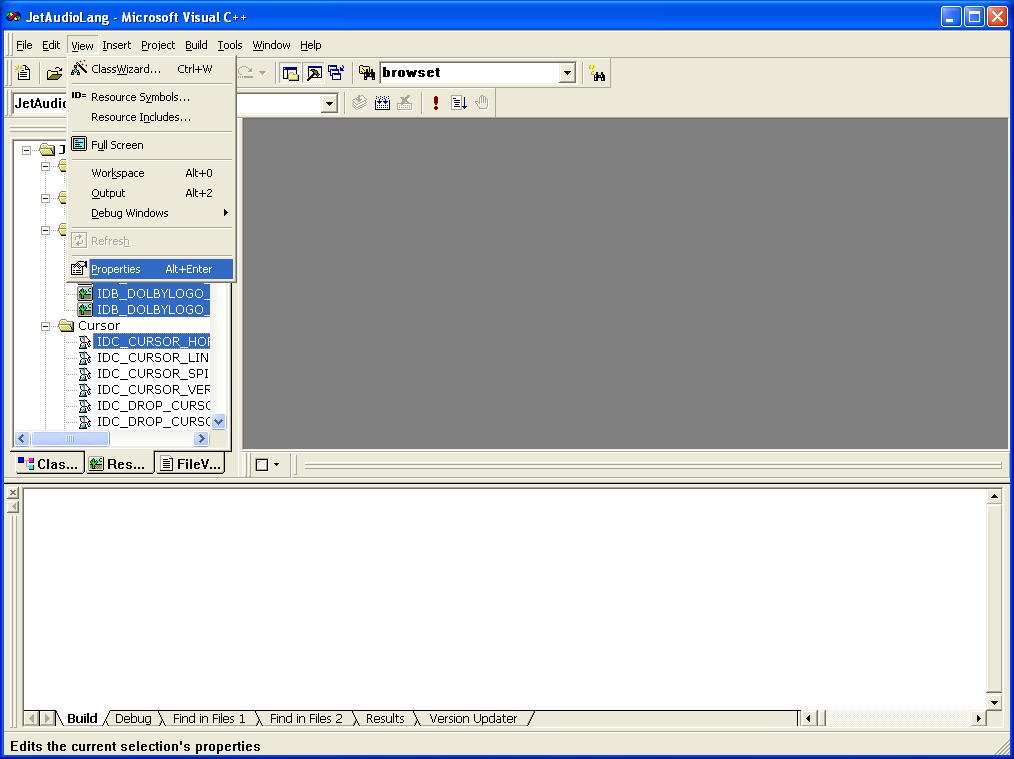
Task: Click the Stop Build toolbar icon
Action: coord(404,103)
